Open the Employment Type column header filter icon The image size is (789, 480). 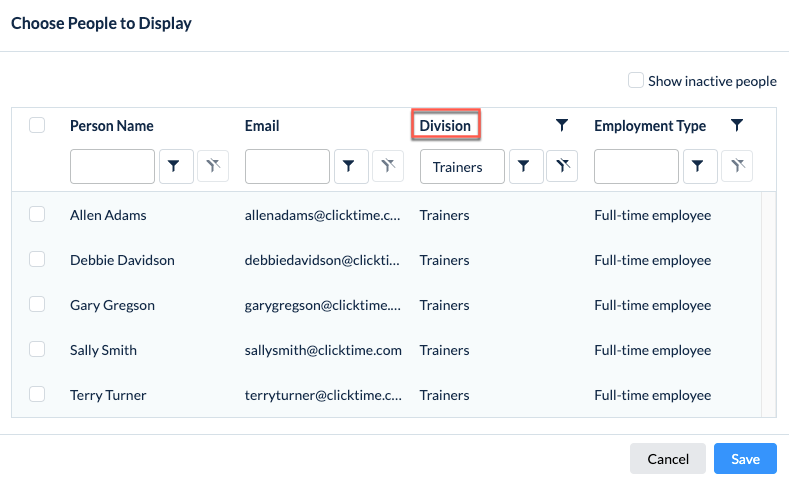[737, 125]
